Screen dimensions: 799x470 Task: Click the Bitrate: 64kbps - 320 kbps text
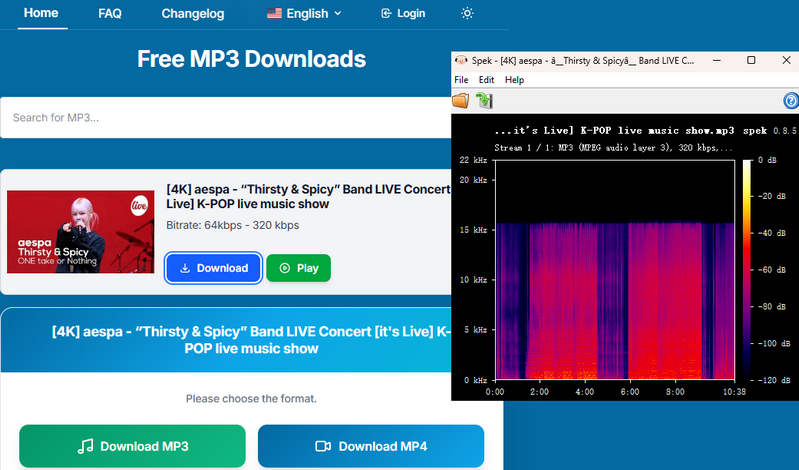(x=232, y=225)
